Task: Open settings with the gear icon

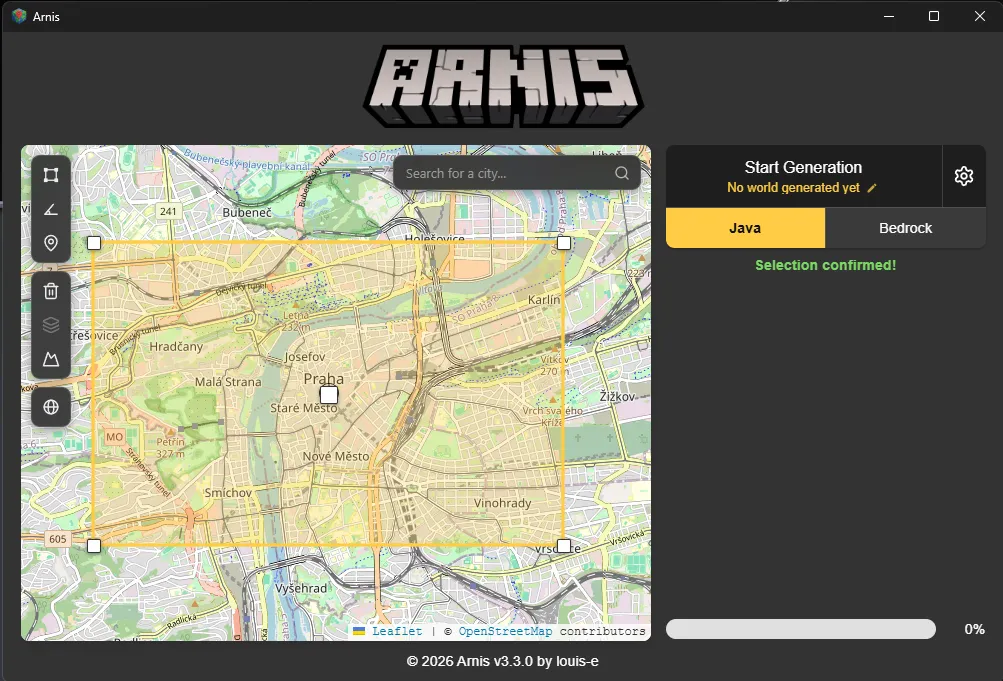Action: click(963, 176)
